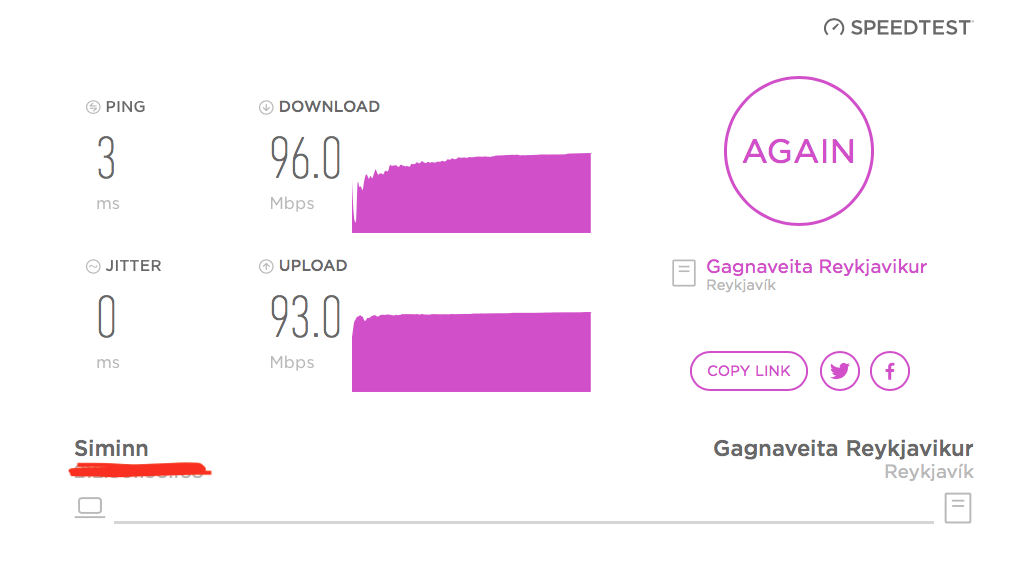Click the server icon at bottom right
Screen dimensions: 1016x570
[x=958, y=507]
